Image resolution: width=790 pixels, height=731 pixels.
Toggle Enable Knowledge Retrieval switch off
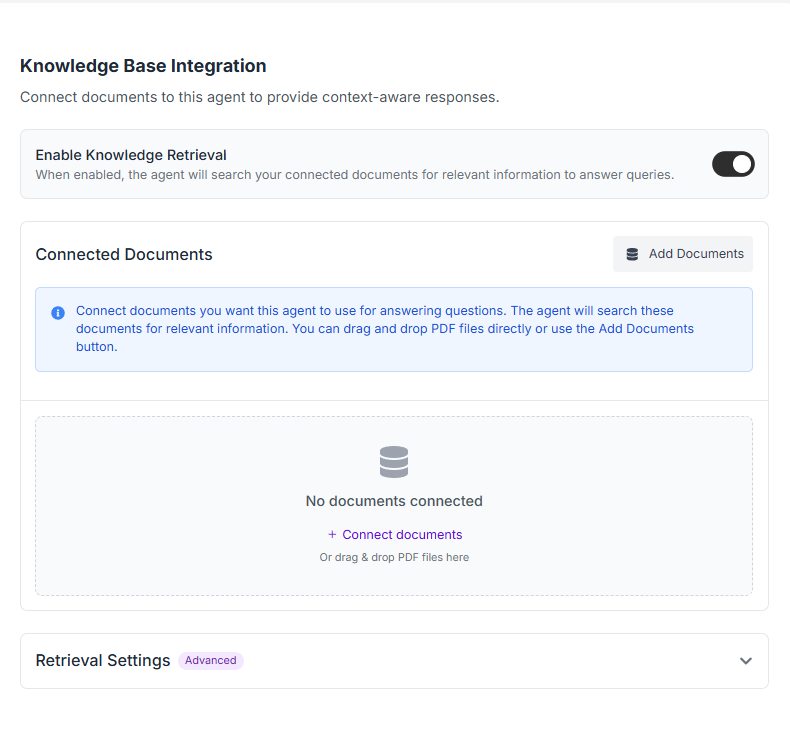point(733,164)
